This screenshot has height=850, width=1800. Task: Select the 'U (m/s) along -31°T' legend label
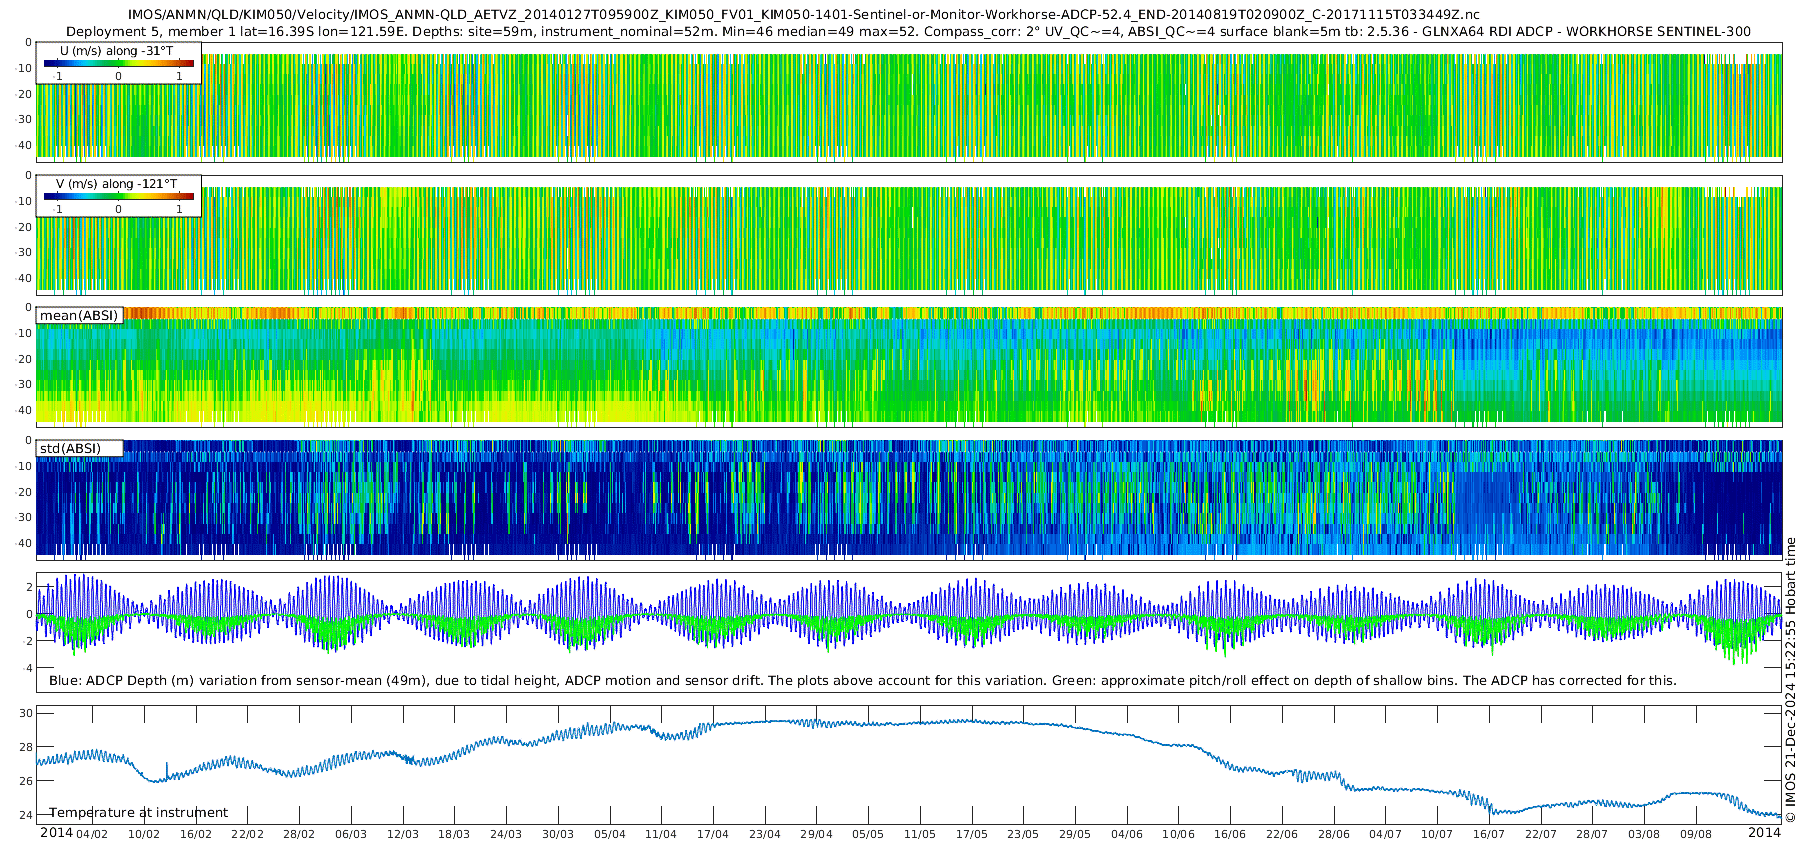[x=116, y=50]
